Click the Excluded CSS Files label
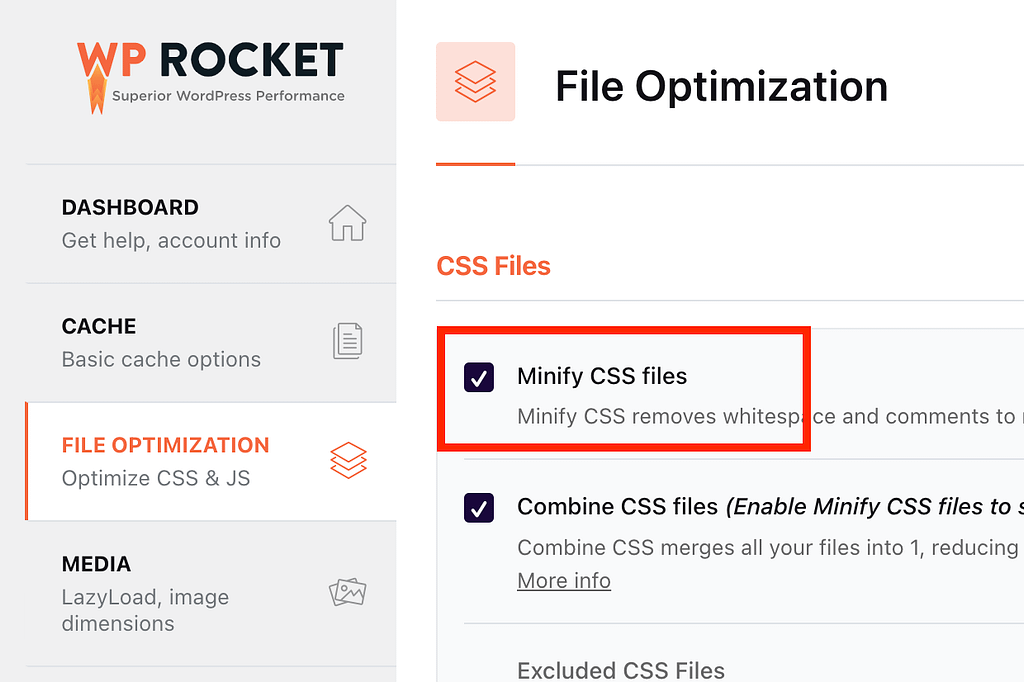The image size is (1024, 682). pos(620,670)
